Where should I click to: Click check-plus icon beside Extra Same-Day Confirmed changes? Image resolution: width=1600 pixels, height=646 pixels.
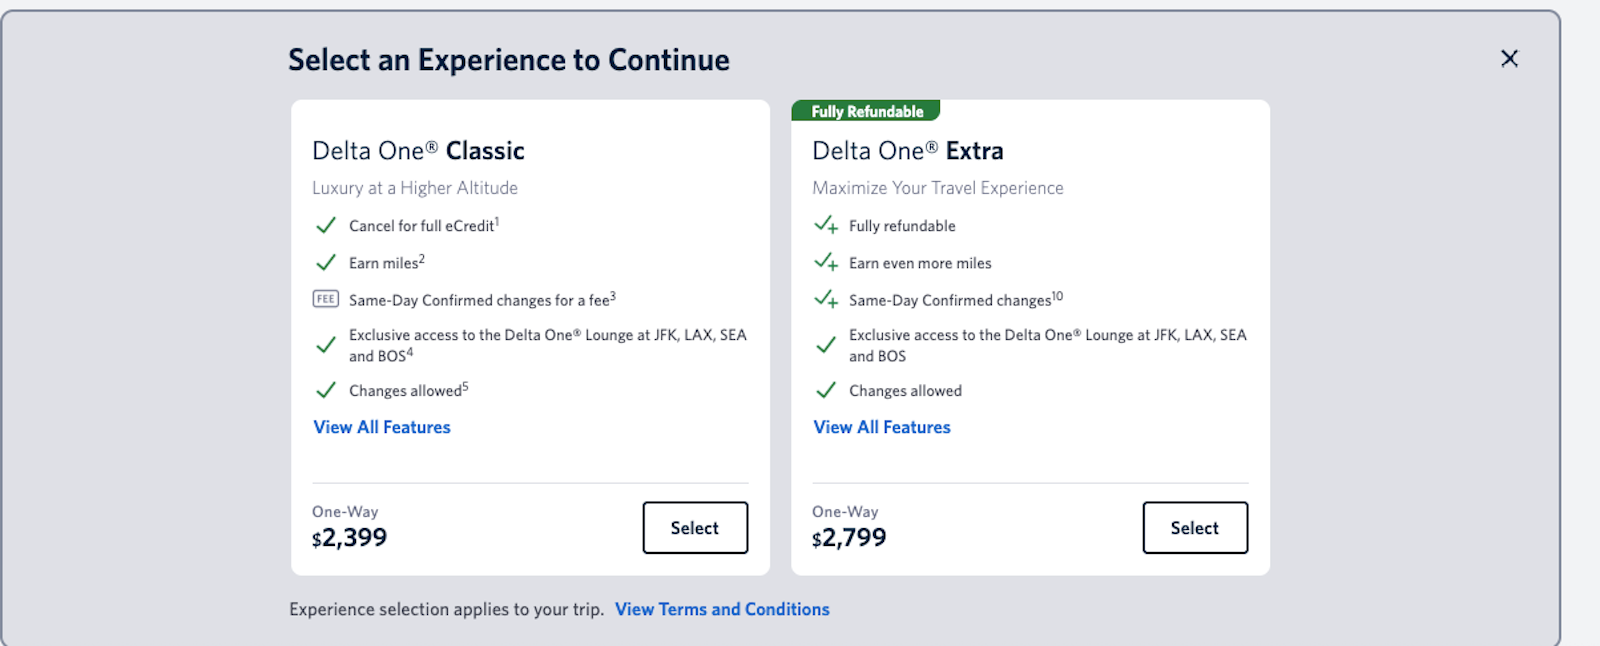pyautogui.click(x=826, y=299)
